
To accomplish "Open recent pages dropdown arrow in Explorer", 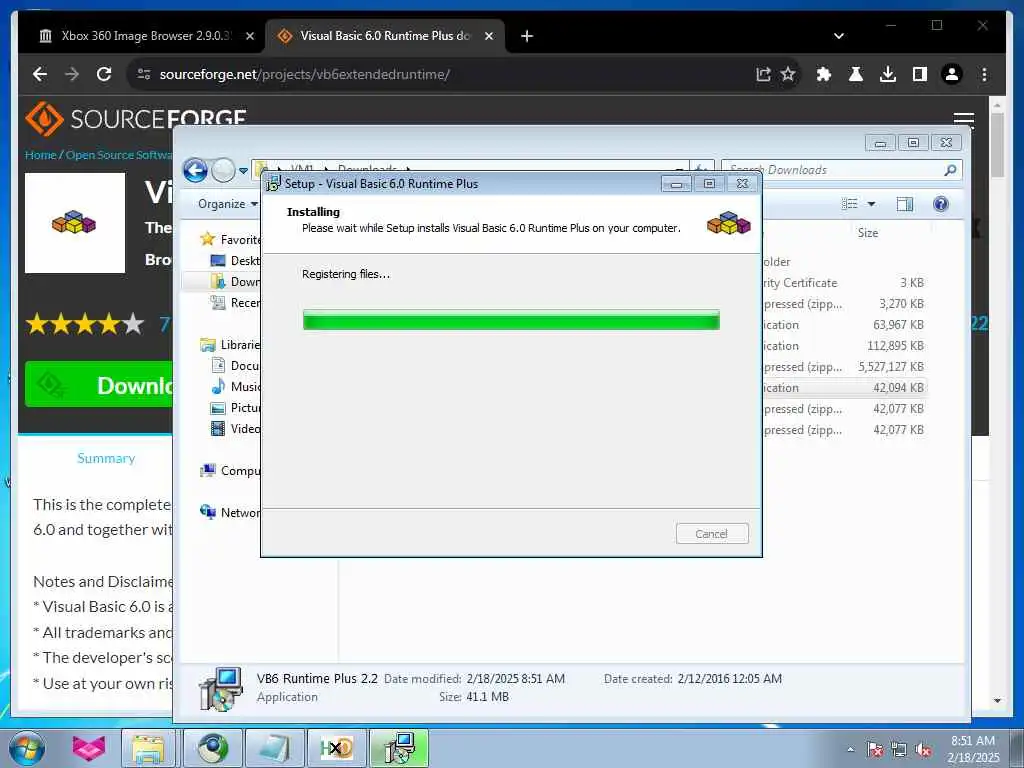I will 243,171.
